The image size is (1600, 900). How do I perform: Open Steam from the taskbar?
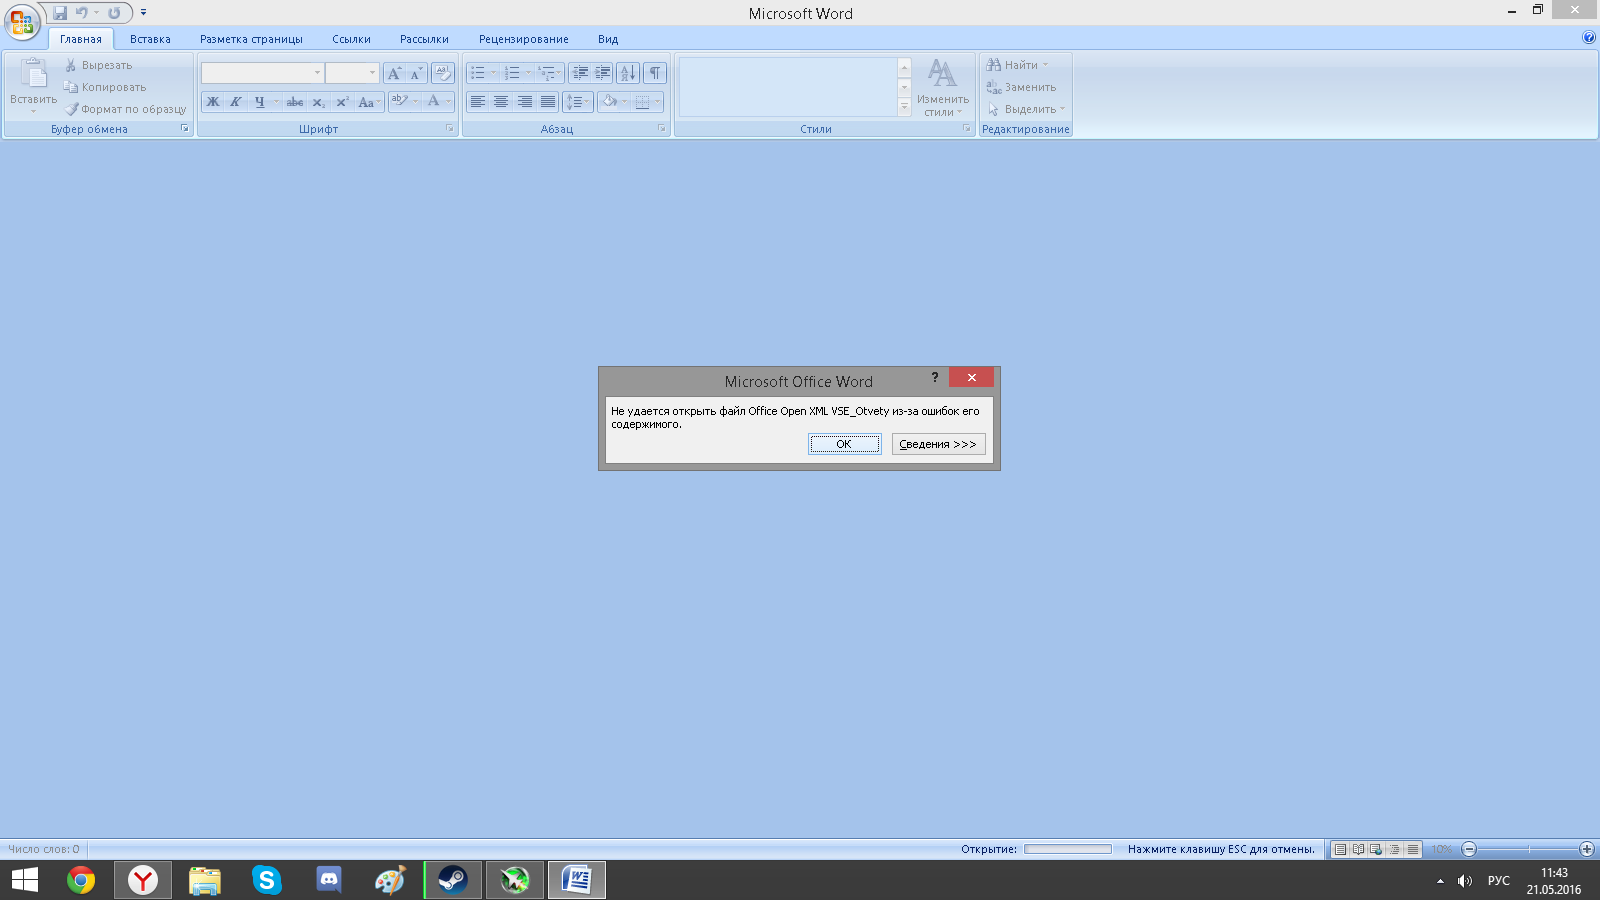[453, 880]
